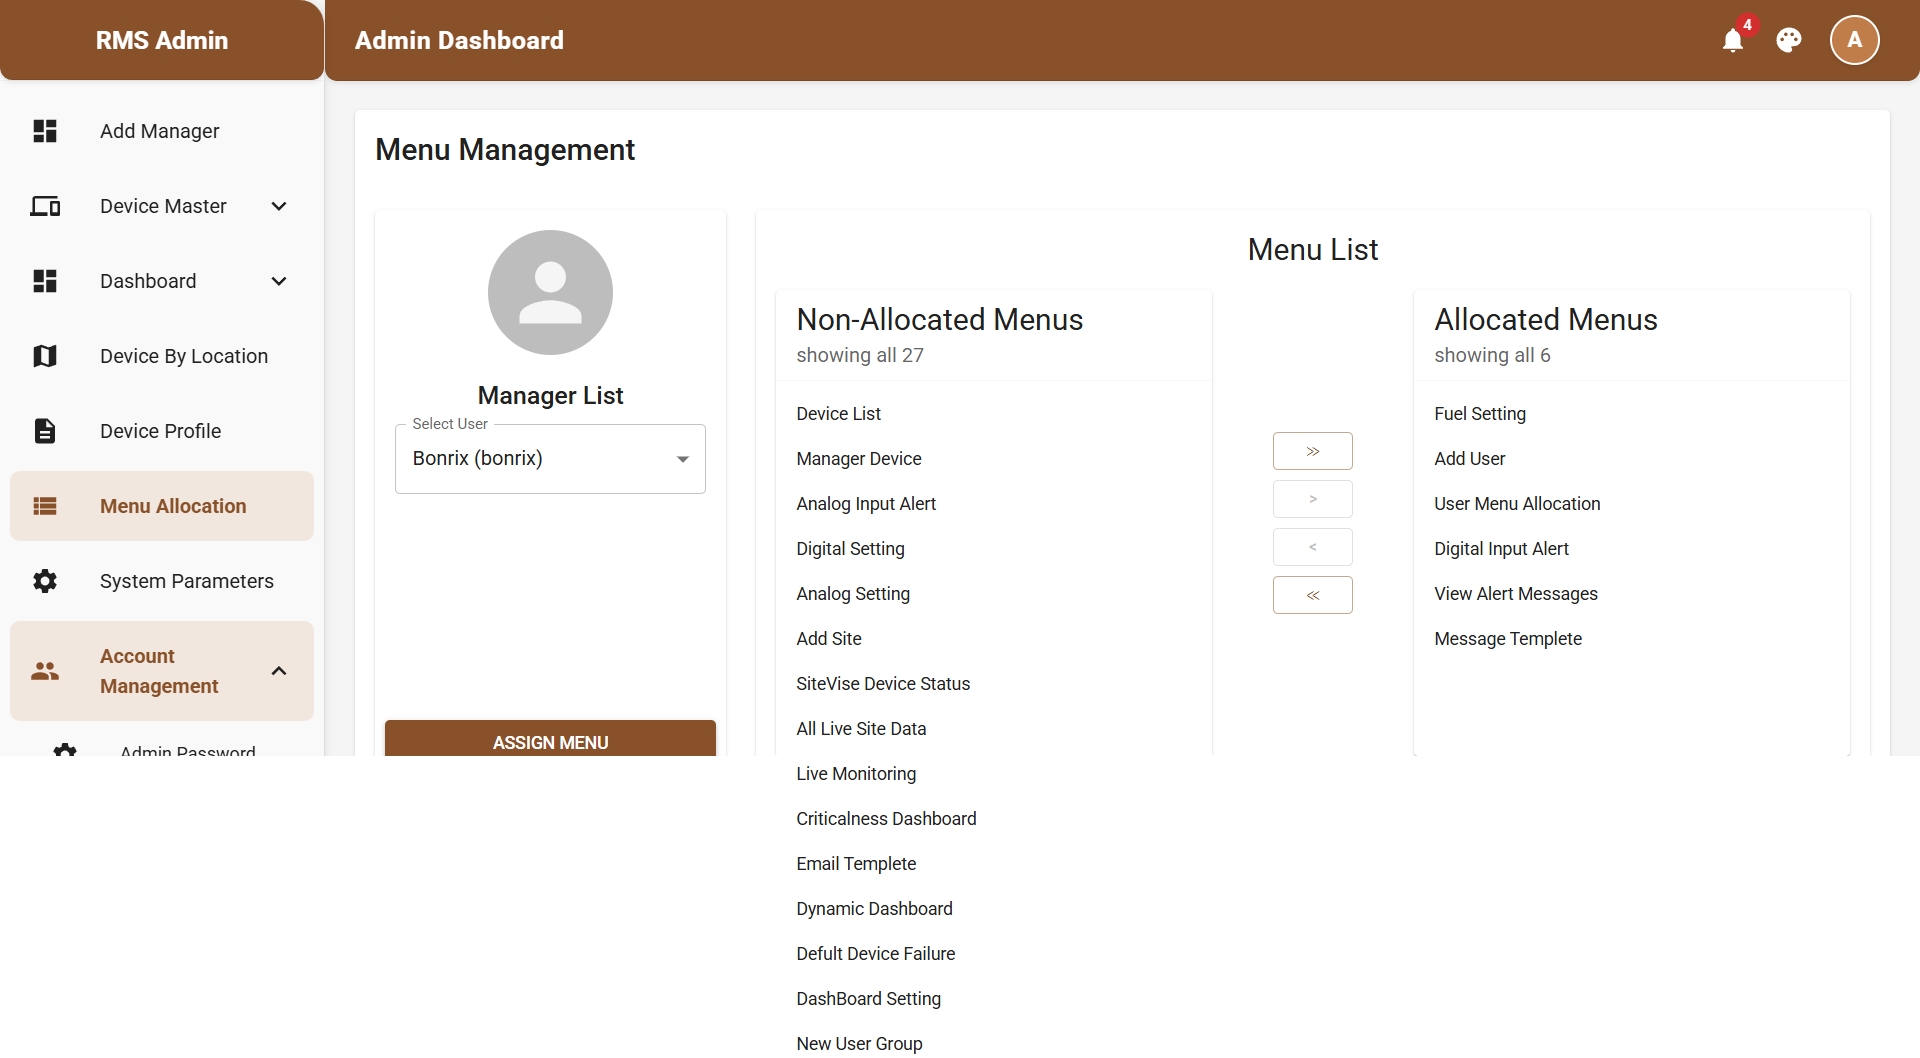Screen dimensions: 1920x1058
Task: Move selected menu left with < button
Action: point(1313,547)
